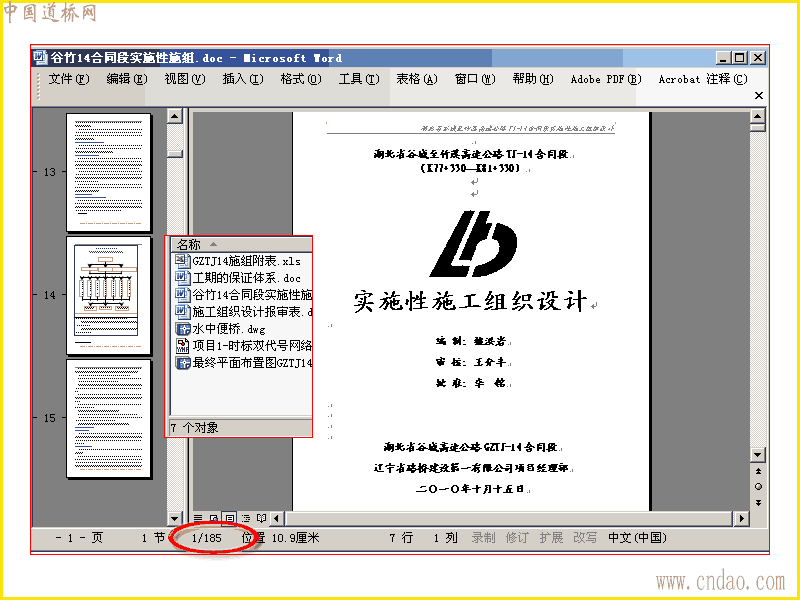Open the 文件(F) menu
This screenshot has width=800, height=600.
click(x=68, y=79)
